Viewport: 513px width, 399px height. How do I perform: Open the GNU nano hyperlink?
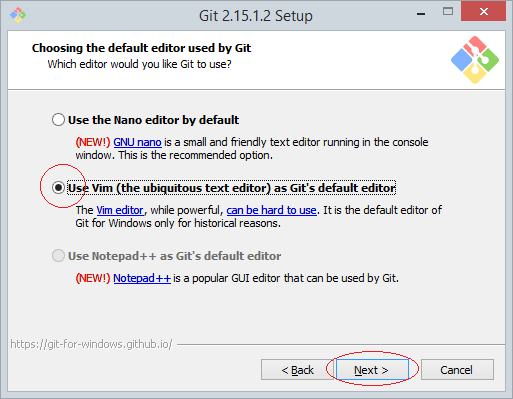tap(137, 142)
